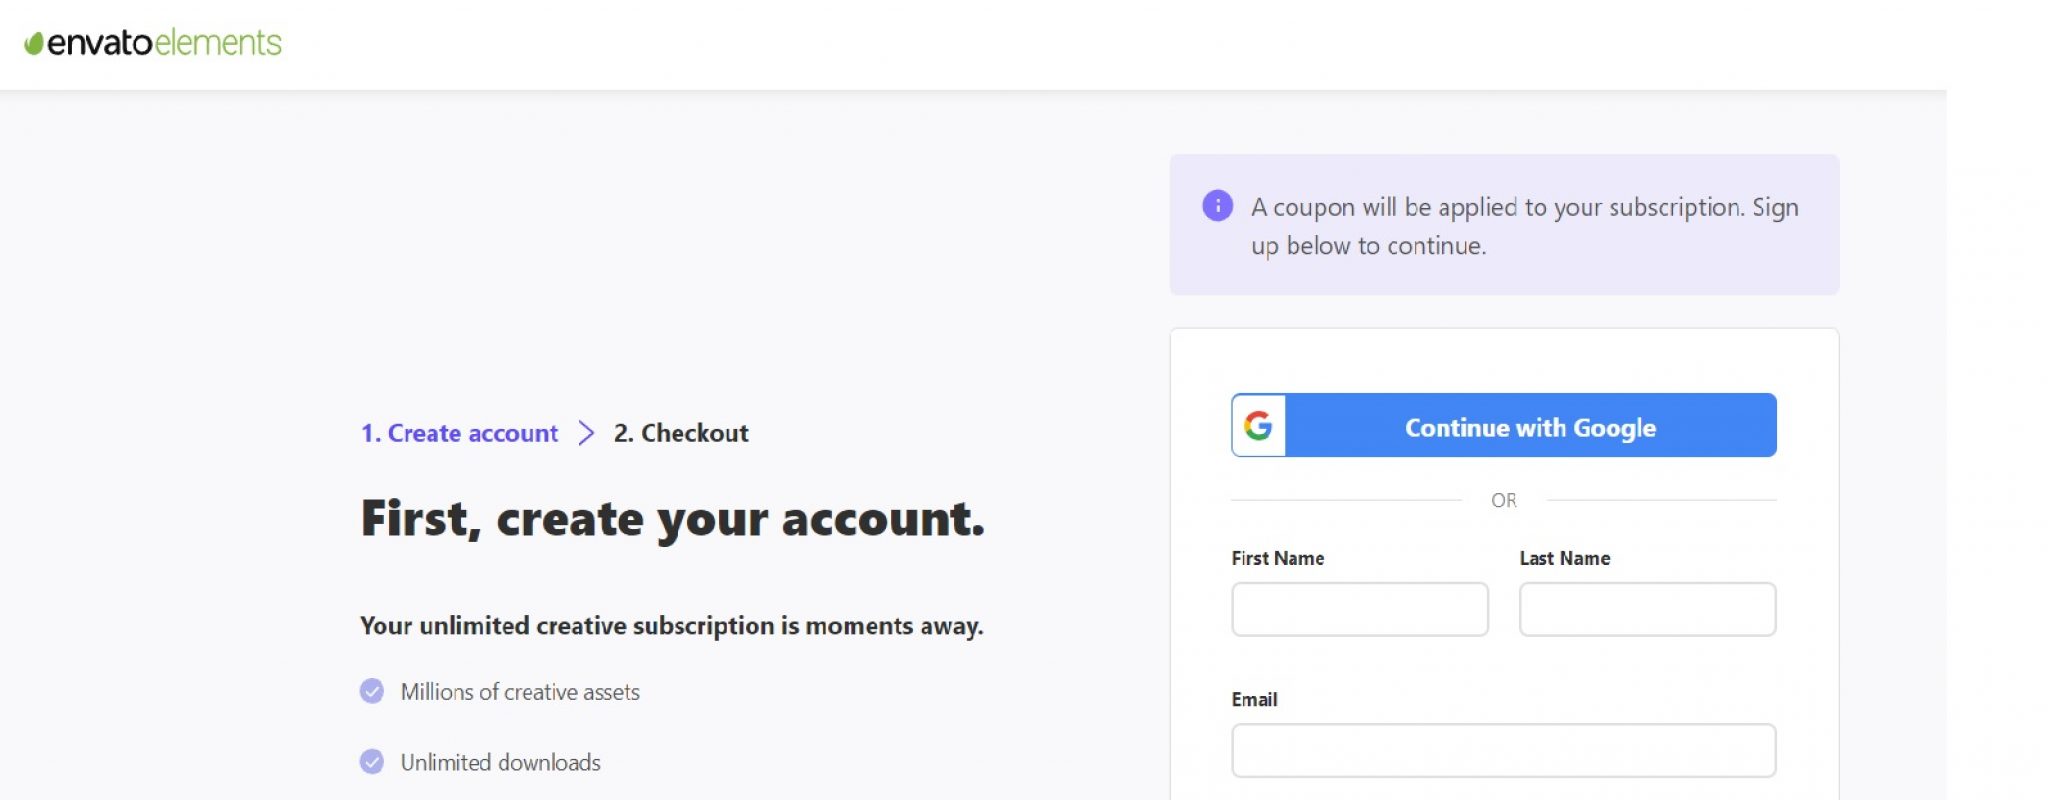Click the Millions of creative assets text
Screen dimensions: 2048x800
click(x=520, y=692)
